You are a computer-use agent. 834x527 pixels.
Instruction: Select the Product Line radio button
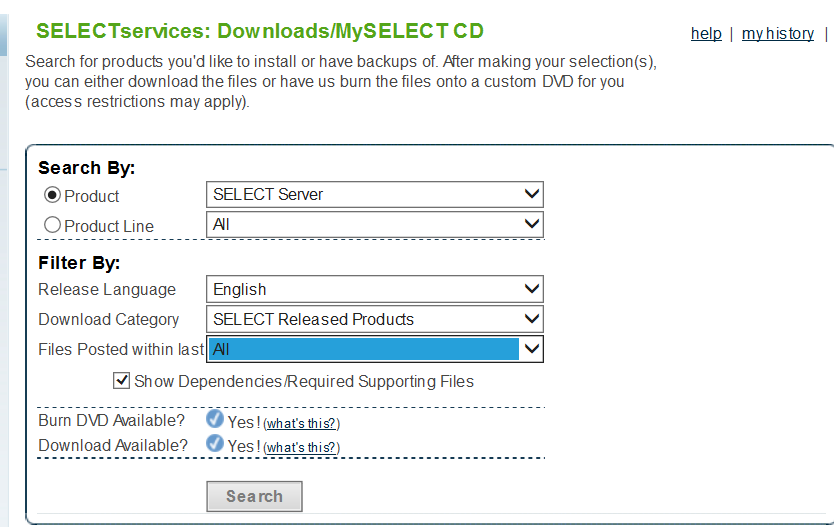click(x=52, y=225)
